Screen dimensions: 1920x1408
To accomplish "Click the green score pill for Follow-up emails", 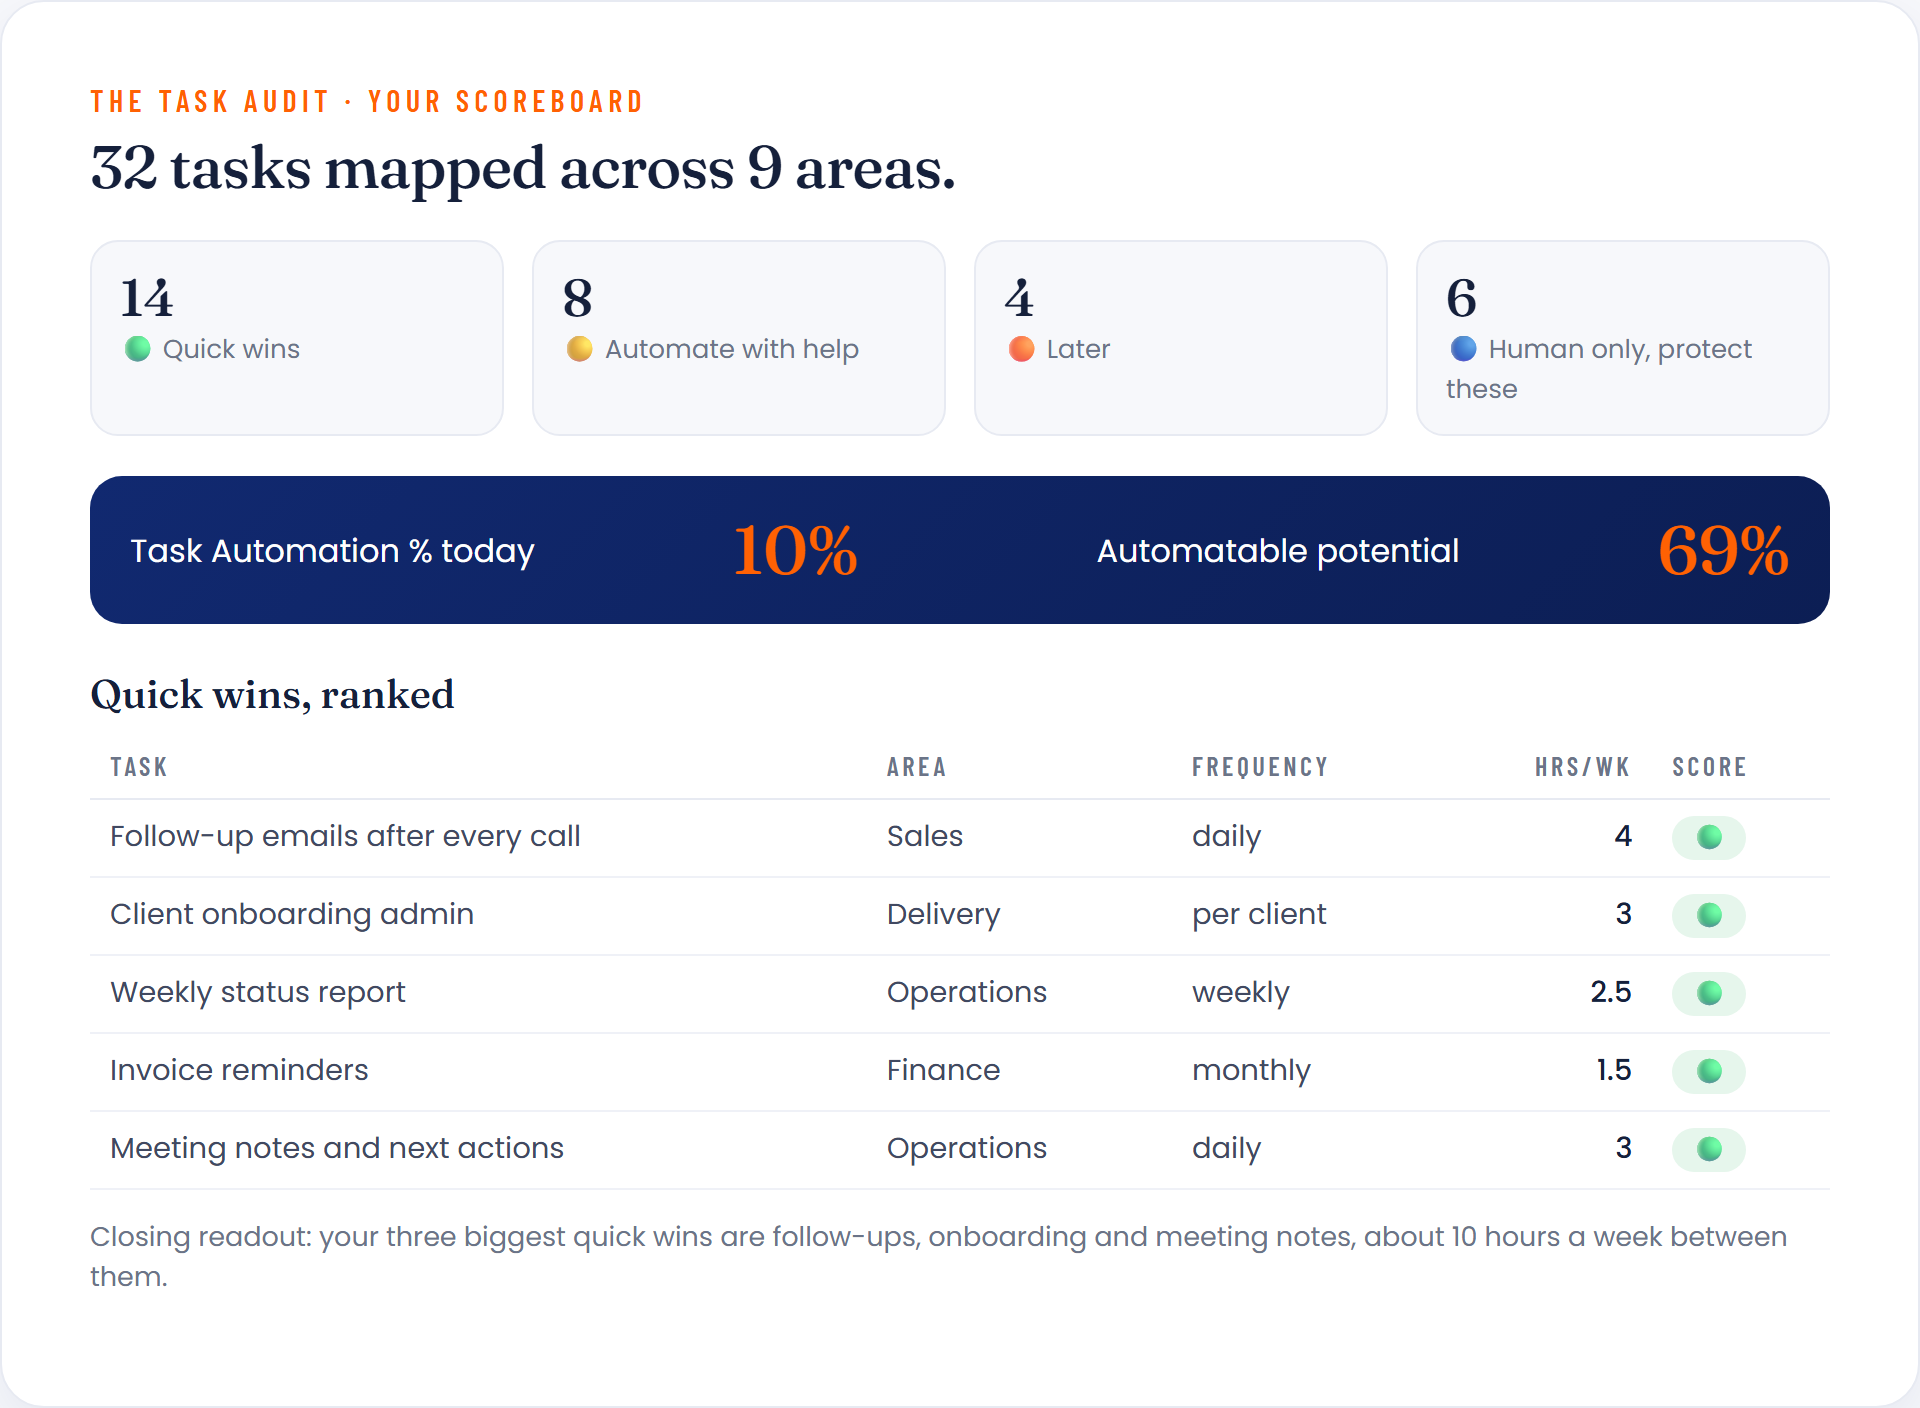I will tap(1709, 837).
